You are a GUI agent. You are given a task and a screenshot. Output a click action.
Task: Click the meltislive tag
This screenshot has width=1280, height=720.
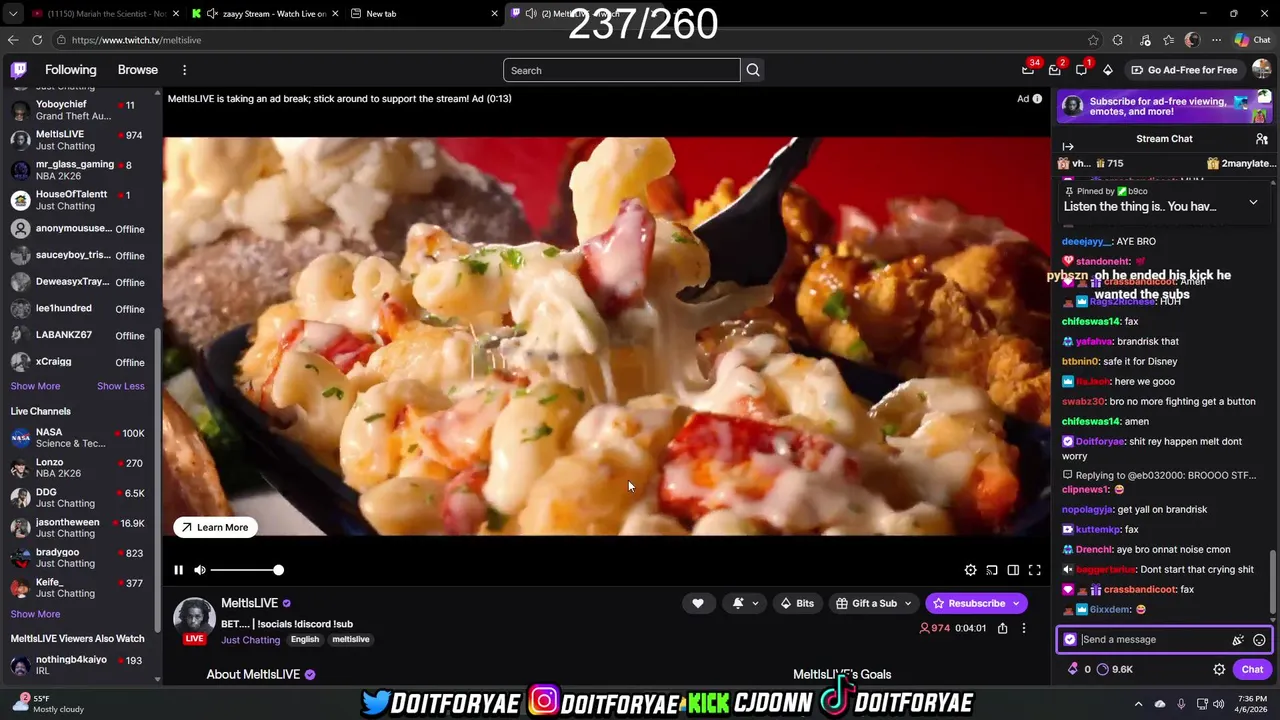(x=351, y=640)
